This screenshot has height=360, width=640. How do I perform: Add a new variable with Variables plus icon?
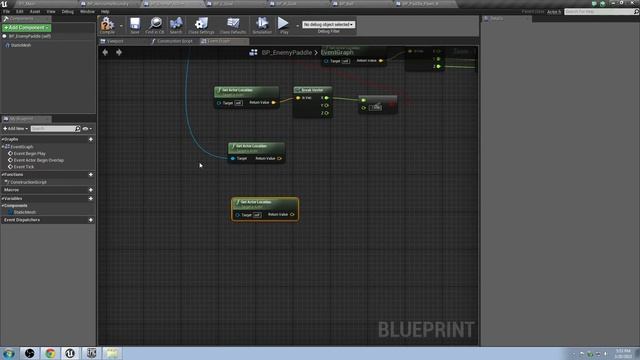coord(91,199)
